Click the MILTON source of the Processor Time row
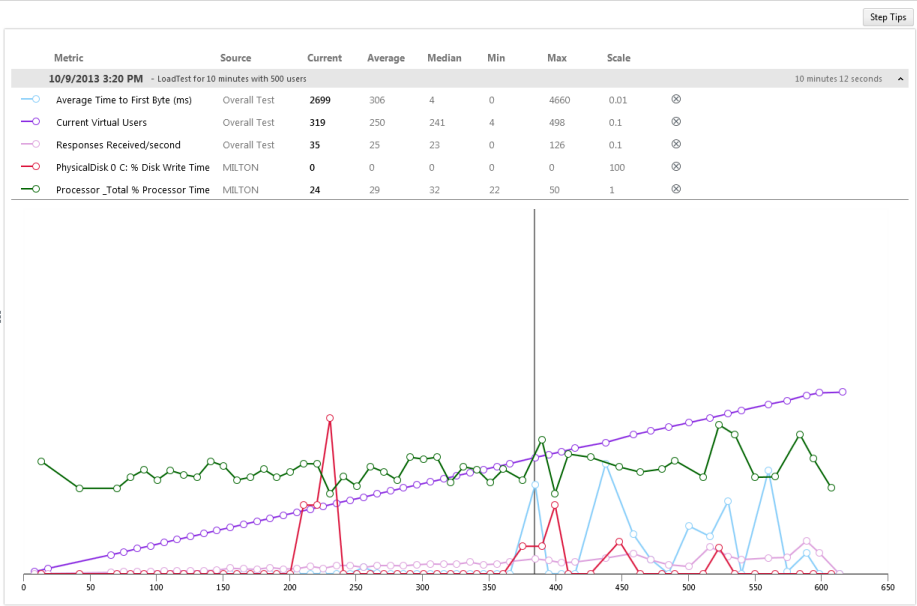Viewport: 917px width, 606px height. pyautogui.click(x=240, y=190)
